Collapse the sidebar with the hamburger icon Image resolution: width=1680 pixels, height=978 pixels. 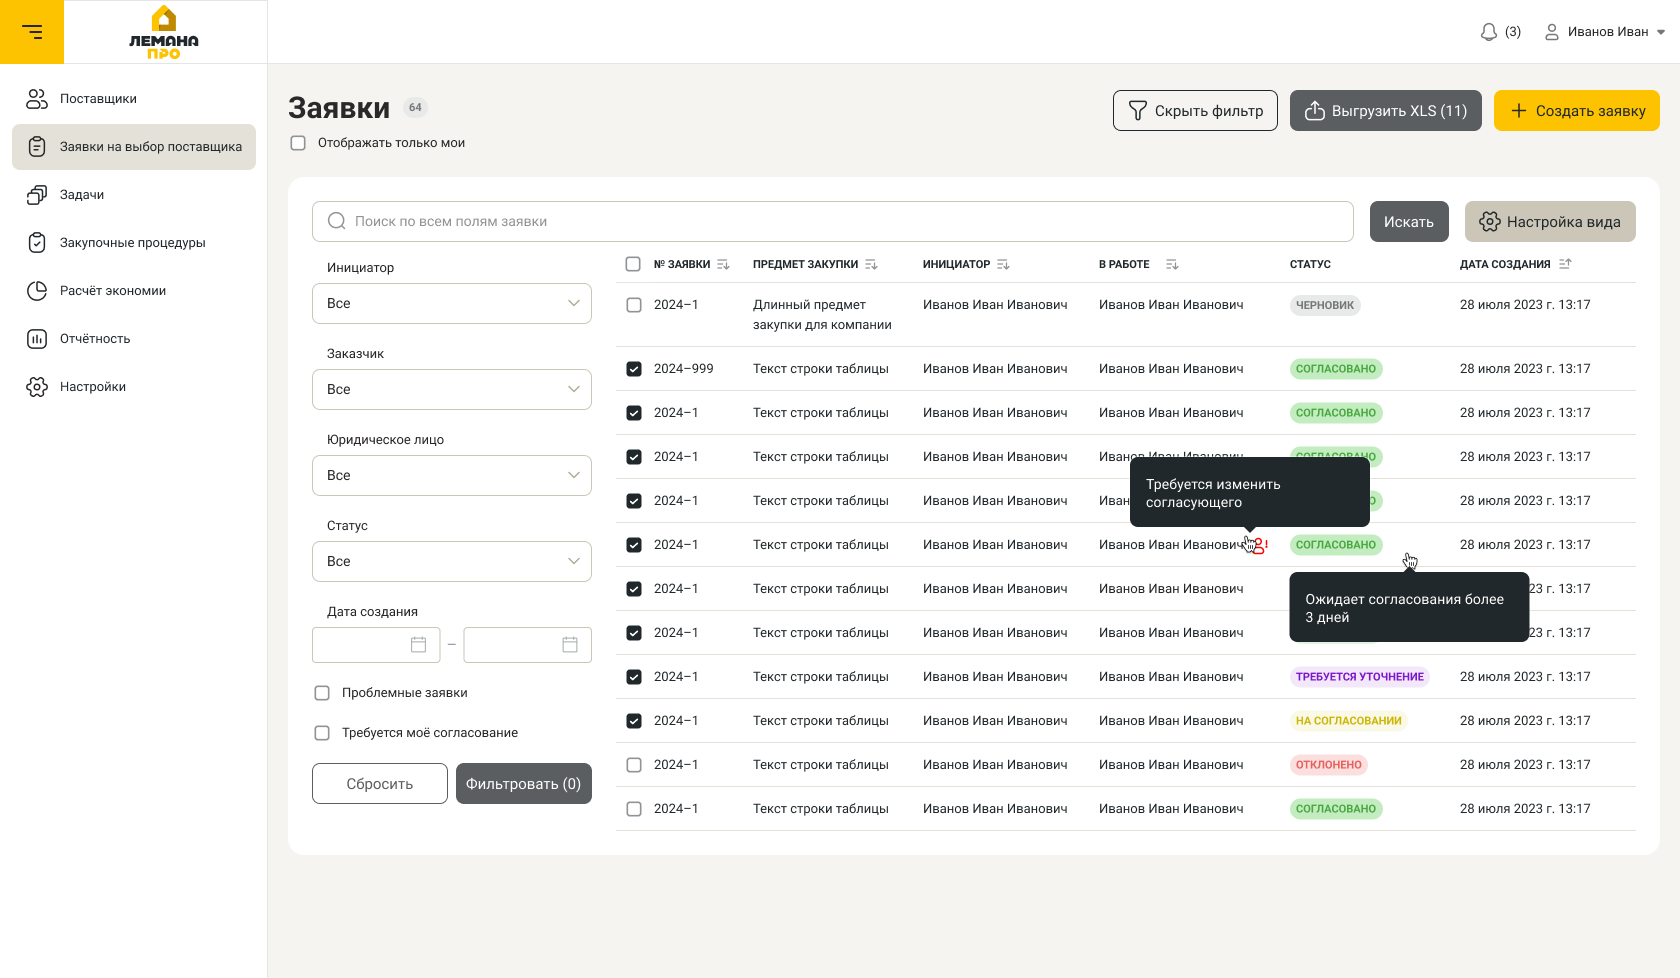tap(32, 32)
